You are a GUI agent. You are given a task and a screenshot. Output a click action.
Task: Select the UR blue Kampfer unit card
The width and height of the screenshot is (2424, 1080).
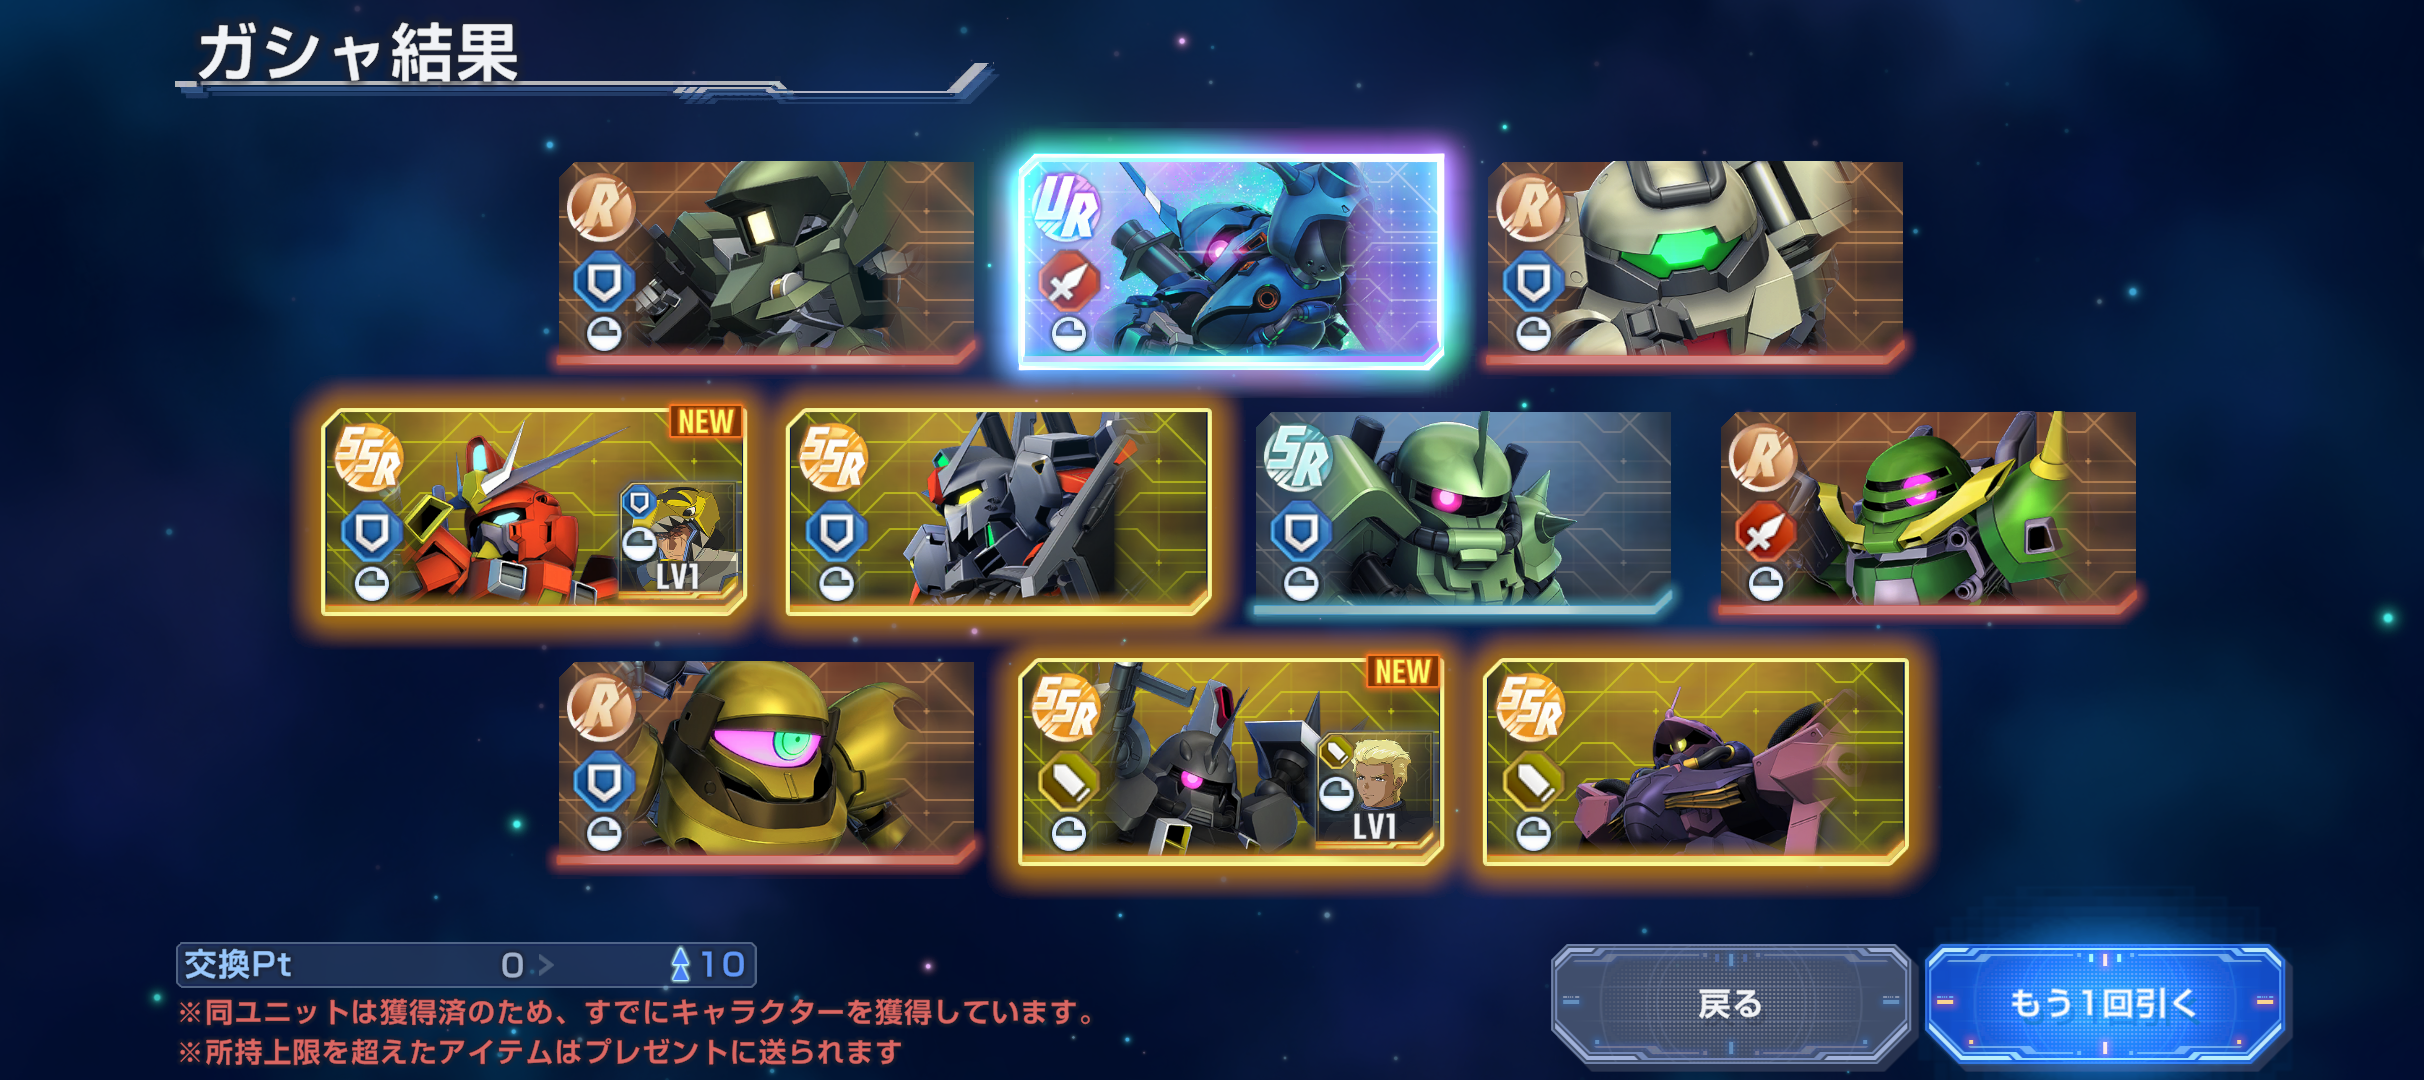pyautogui.click(x=1231, y=261)
